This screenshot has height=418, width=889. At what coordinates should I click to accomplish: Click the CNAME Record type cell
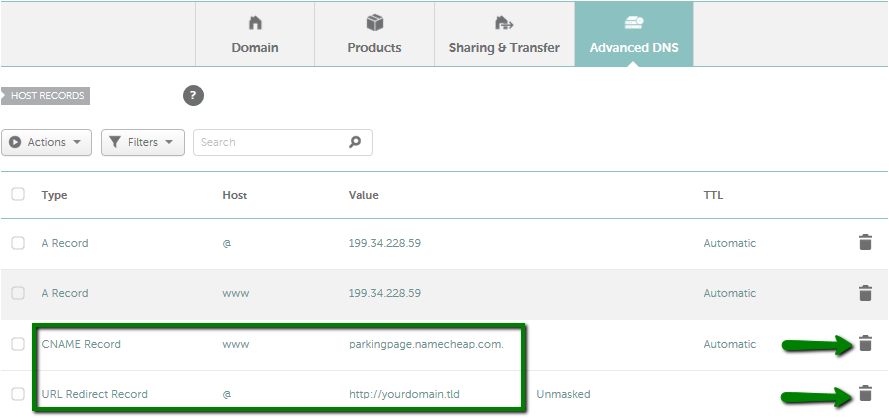[81, 344]
